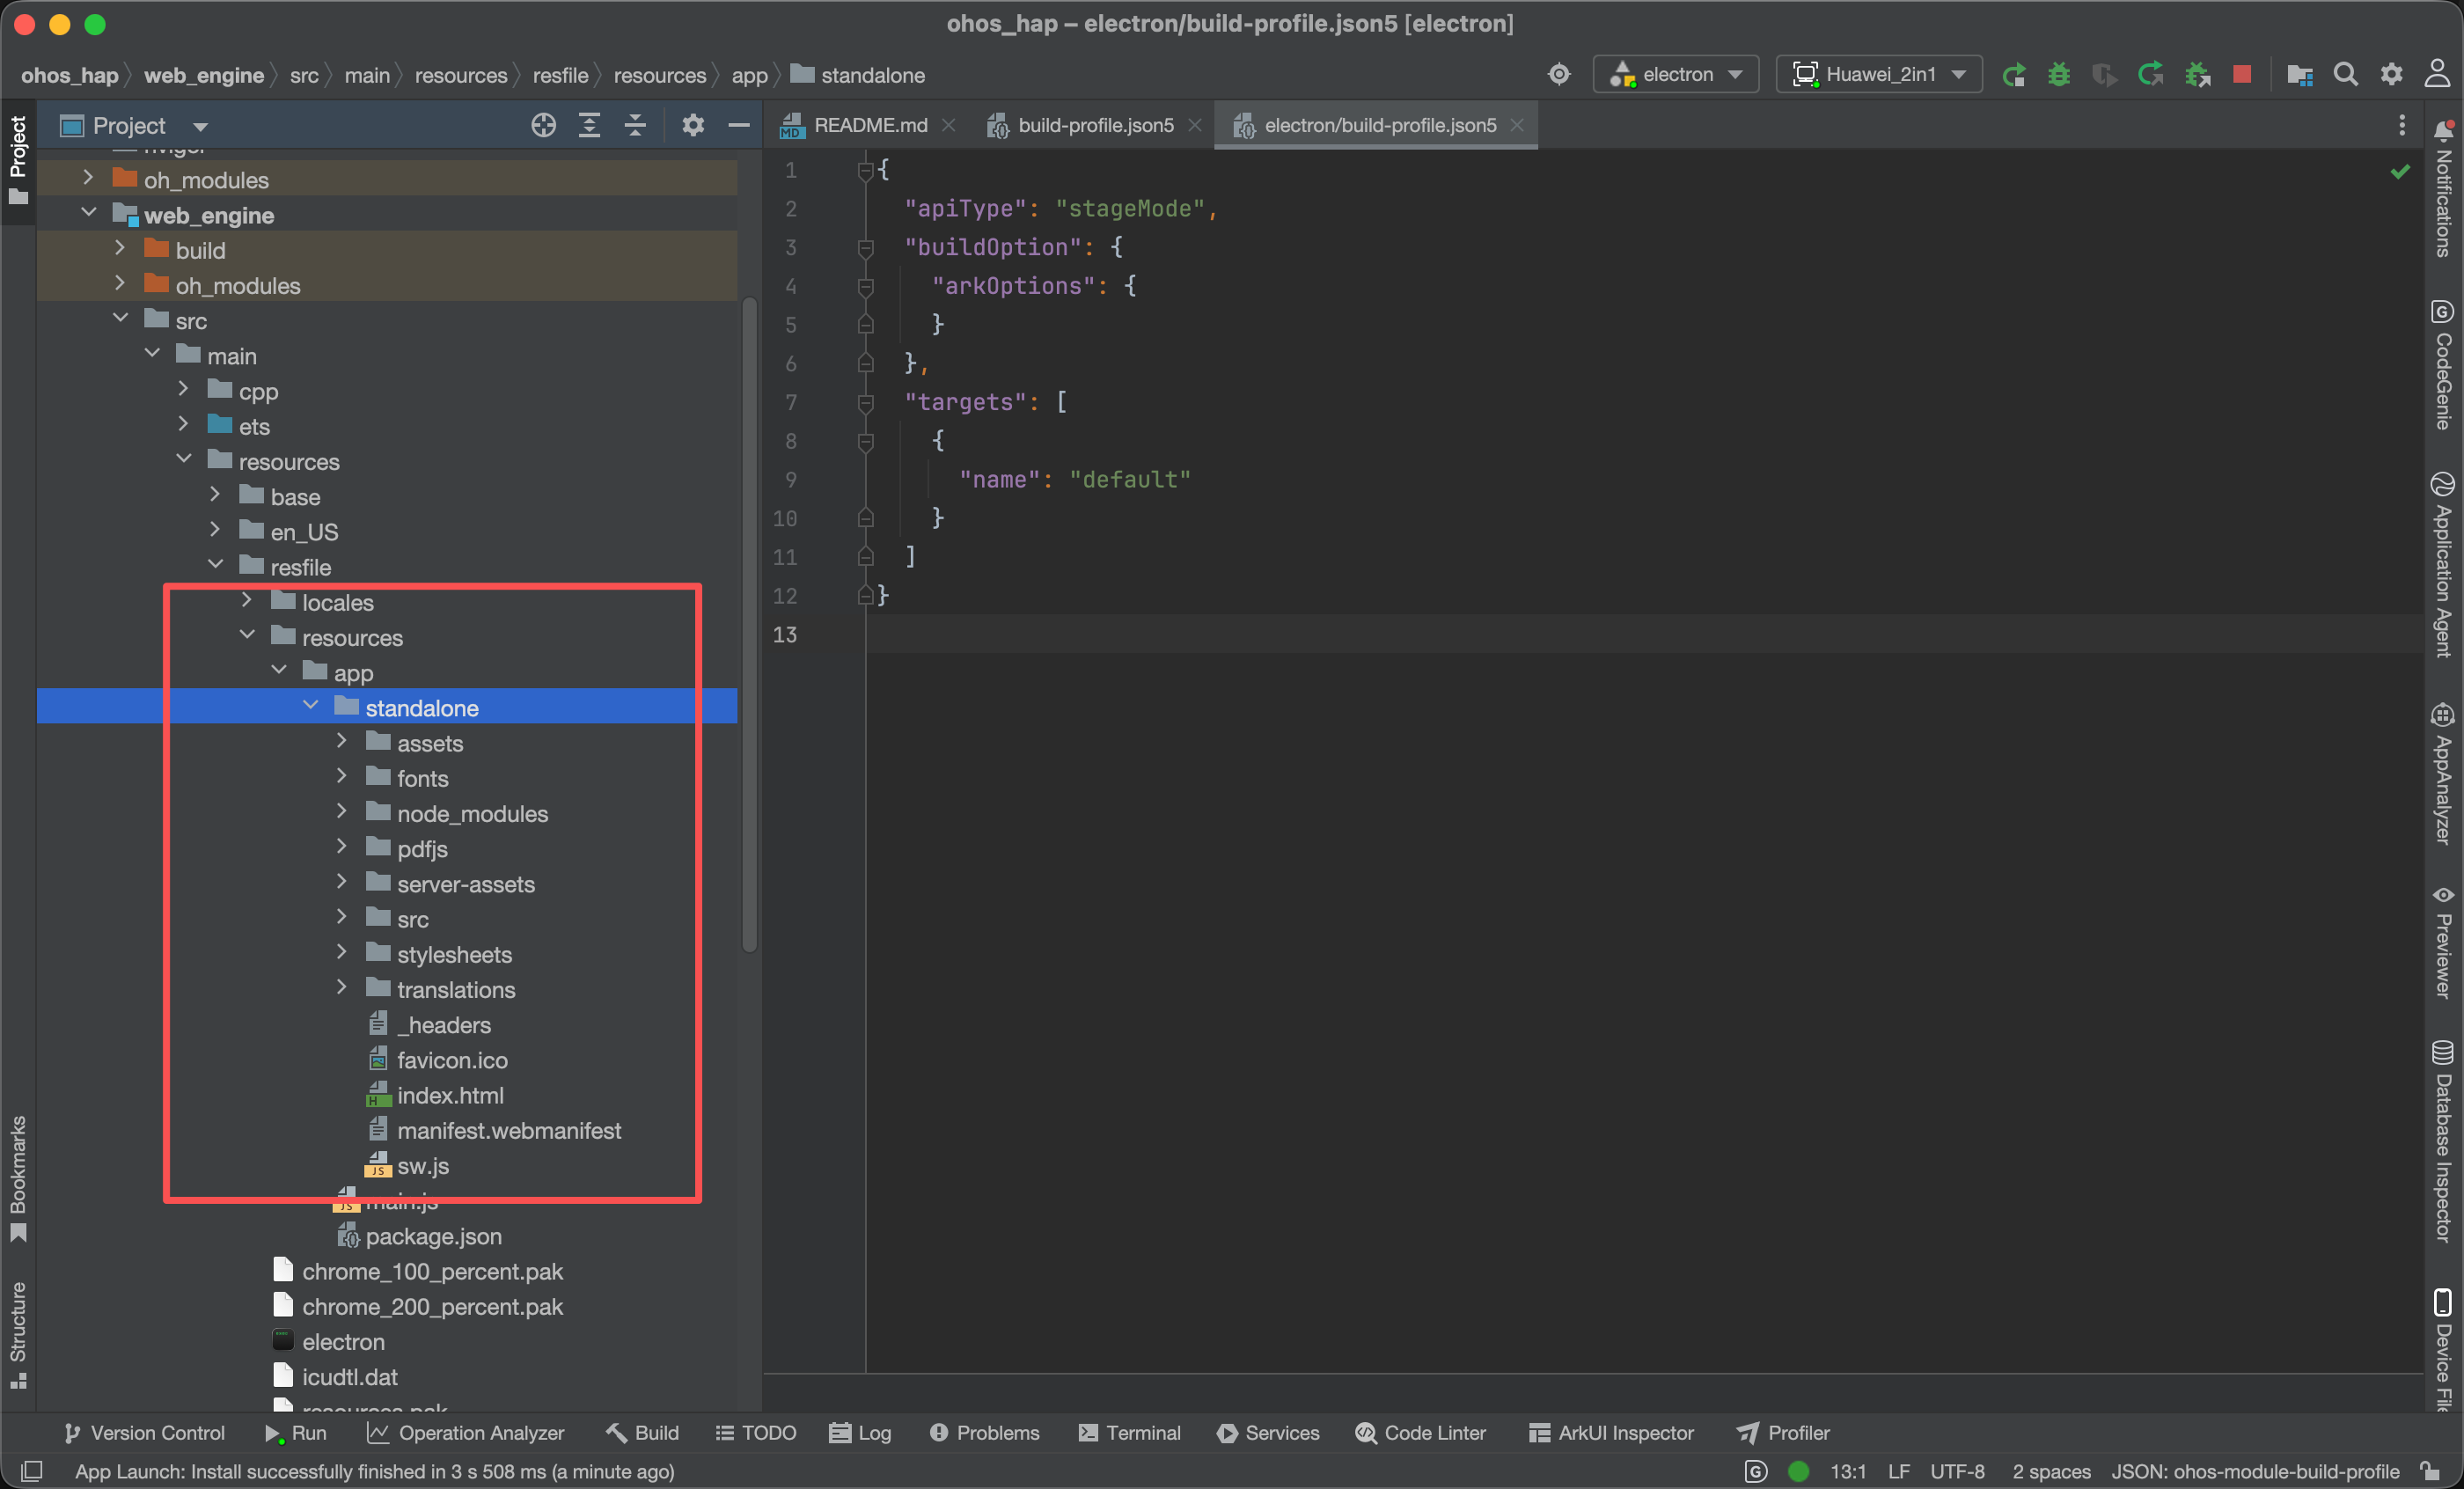Click the hot reload green refresh icon

click(2150, 75)
